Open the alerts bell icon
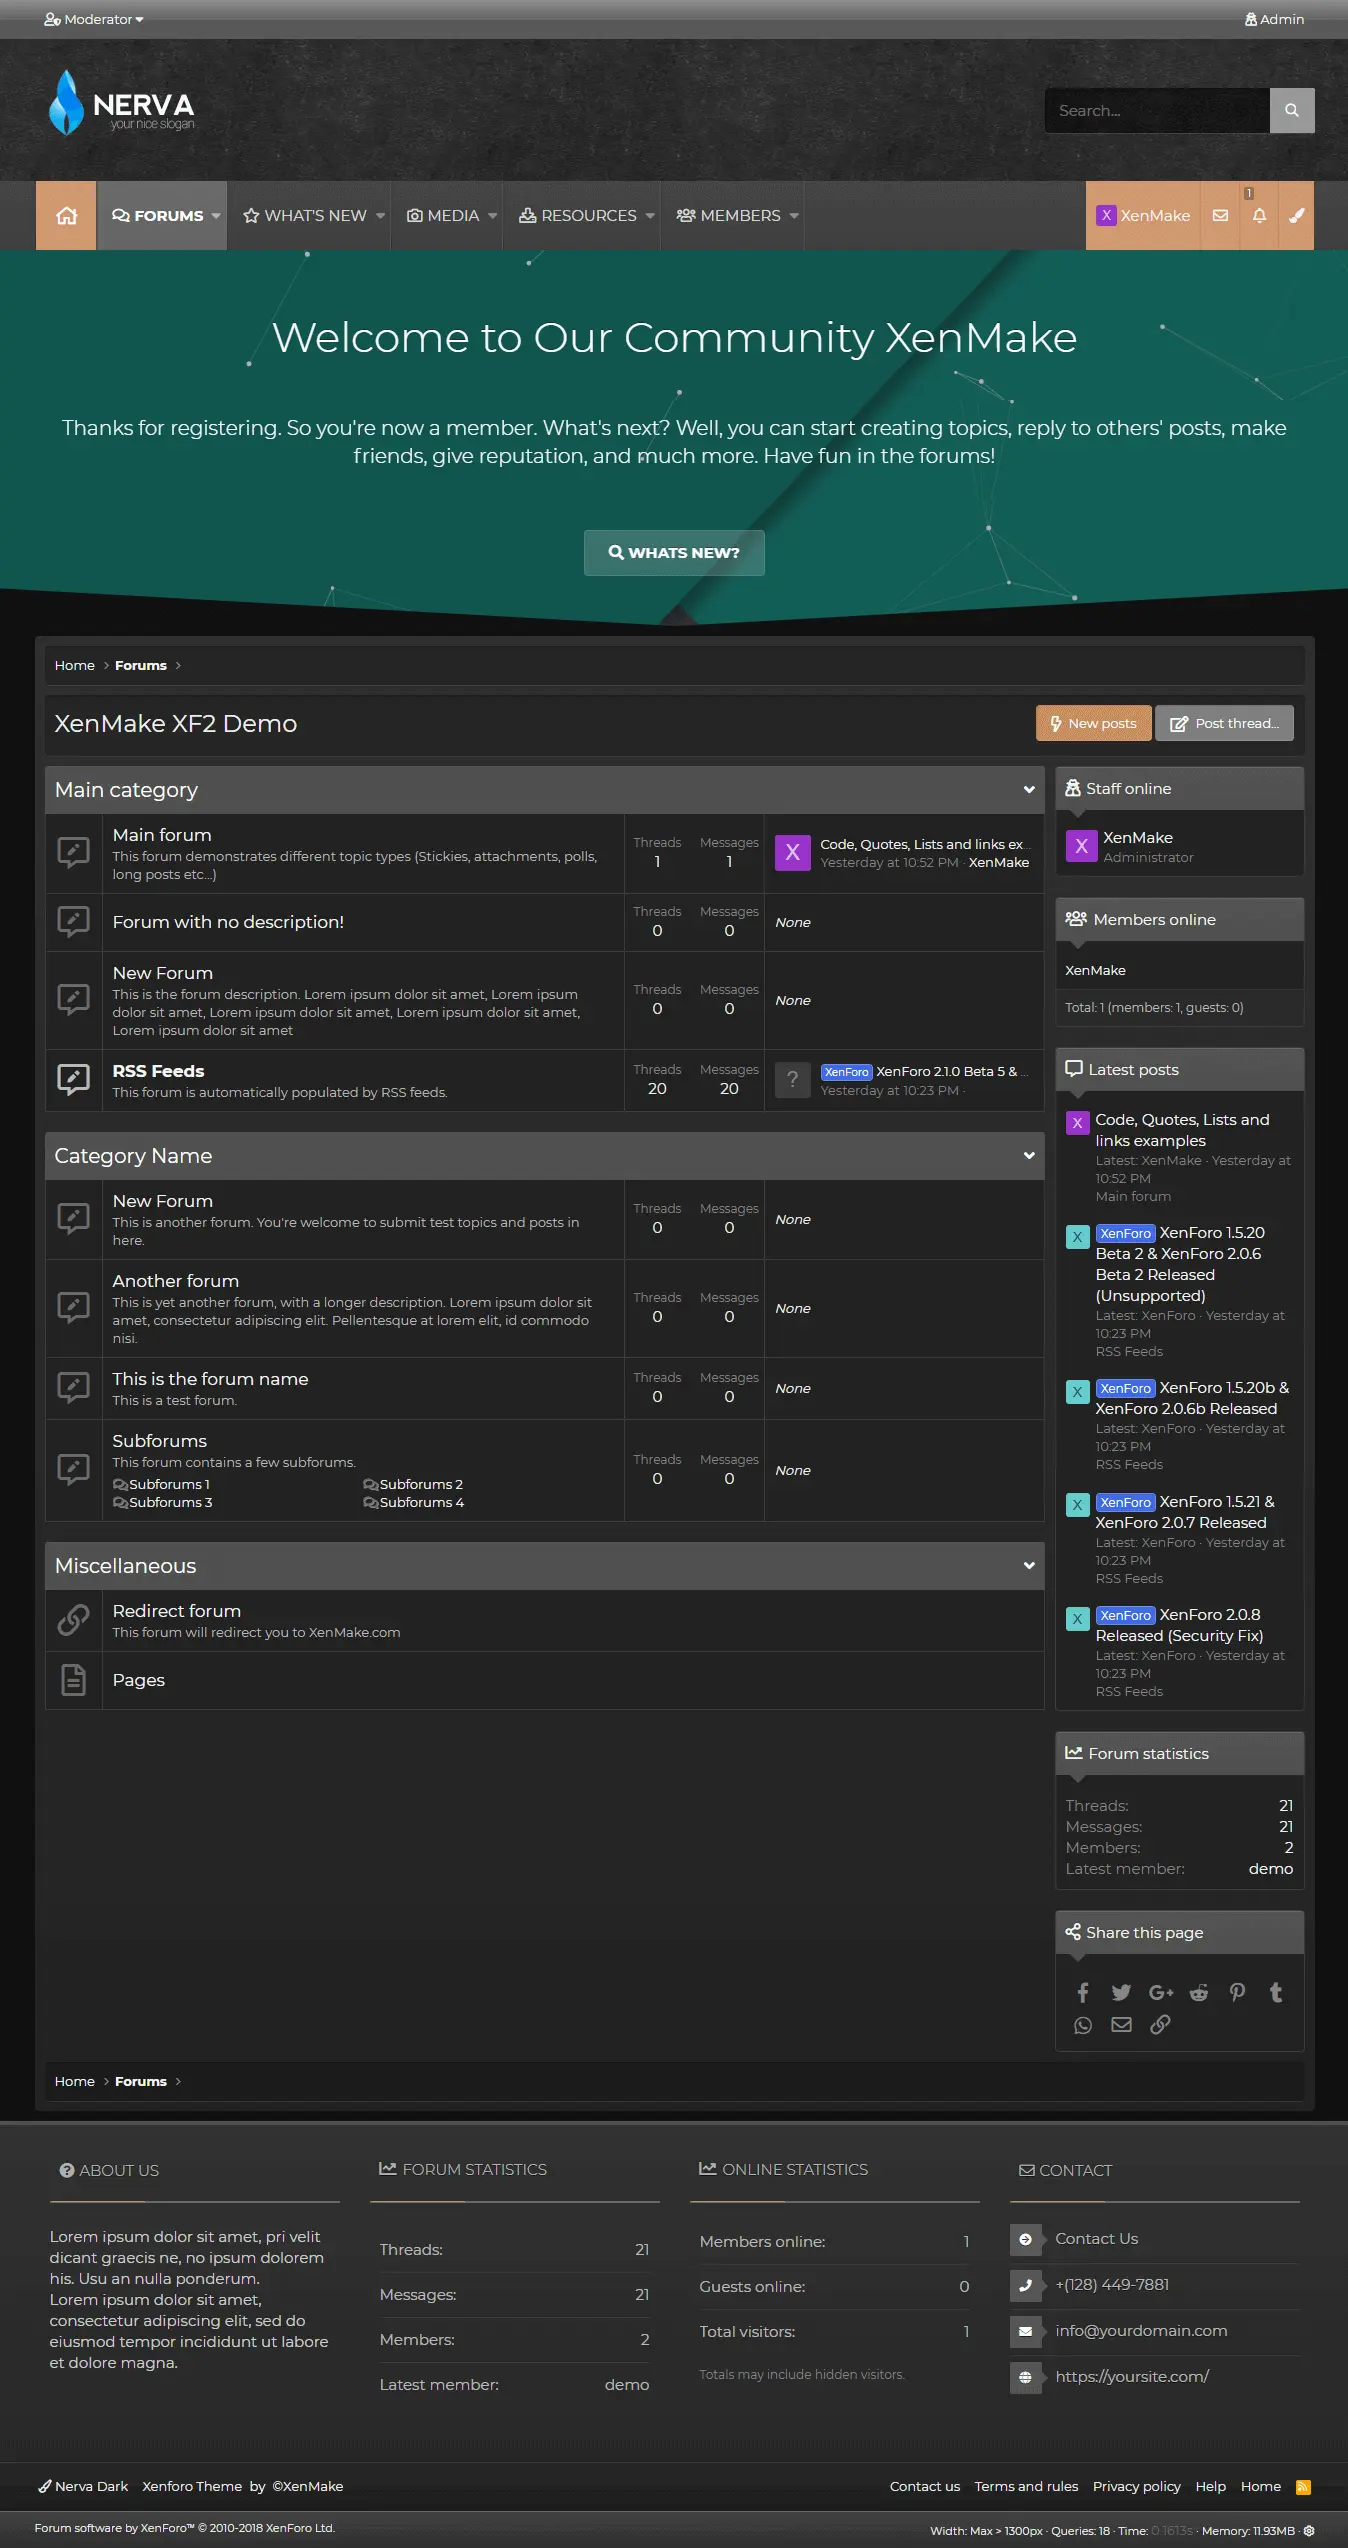This screenshot has width=1348, height=2548. 1259,215
